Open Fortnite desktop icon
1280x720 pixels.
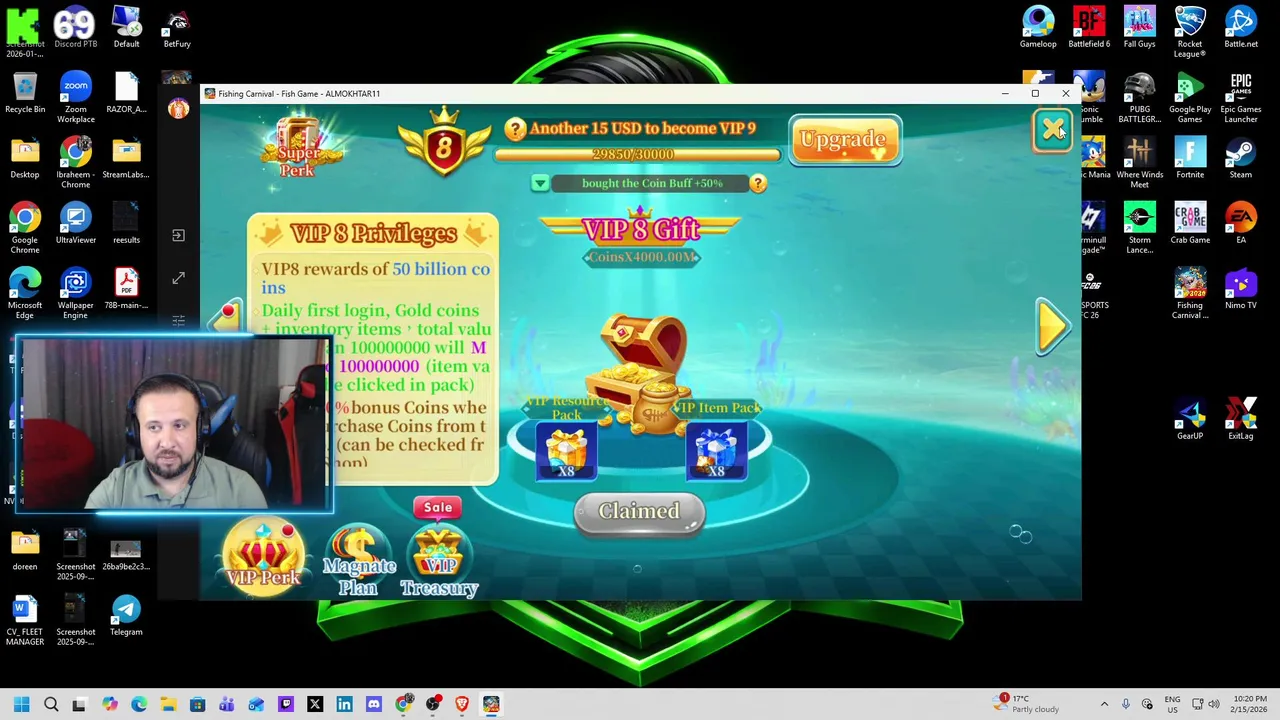click(x=1190, y=158)
